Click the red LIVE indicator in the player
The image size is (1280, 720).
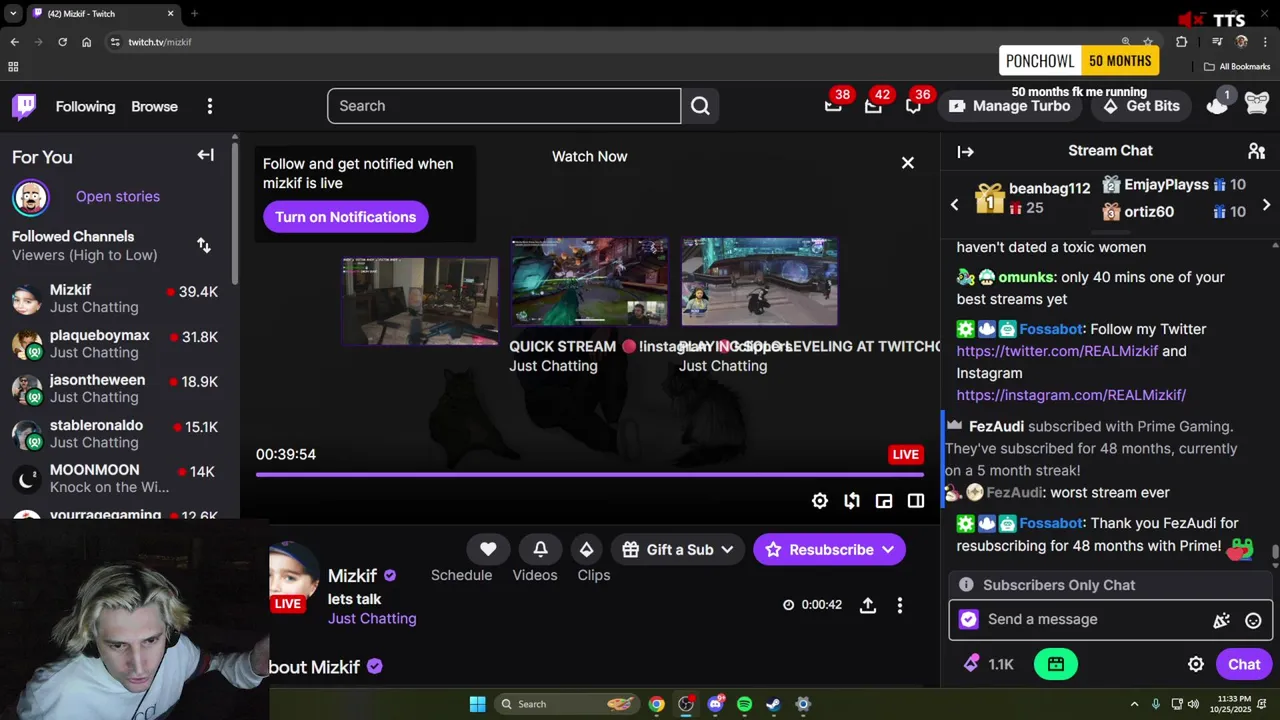click(905, 454)
